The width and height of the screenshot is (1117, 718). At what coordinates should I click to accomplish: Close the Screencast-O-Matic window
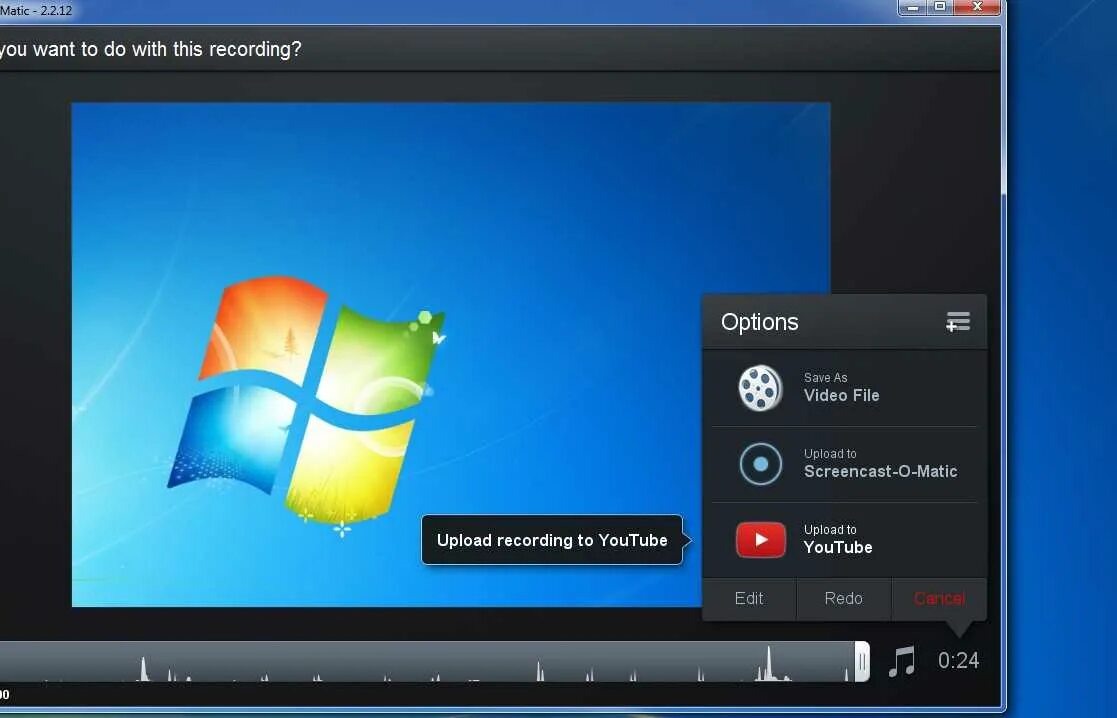(977, 7)
